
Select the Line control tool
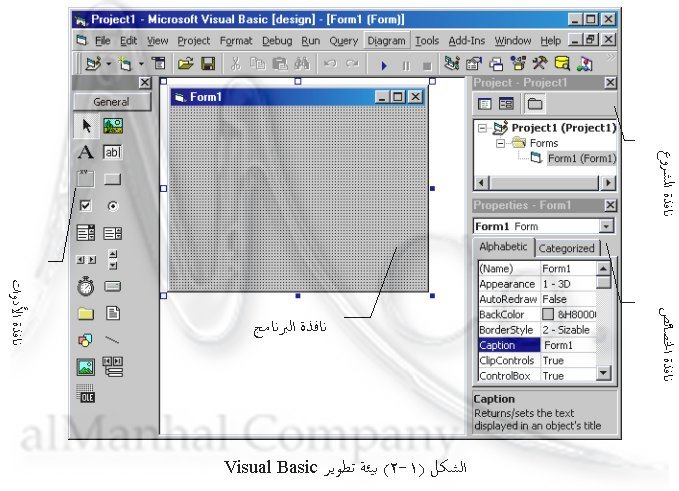pos(112,340)
